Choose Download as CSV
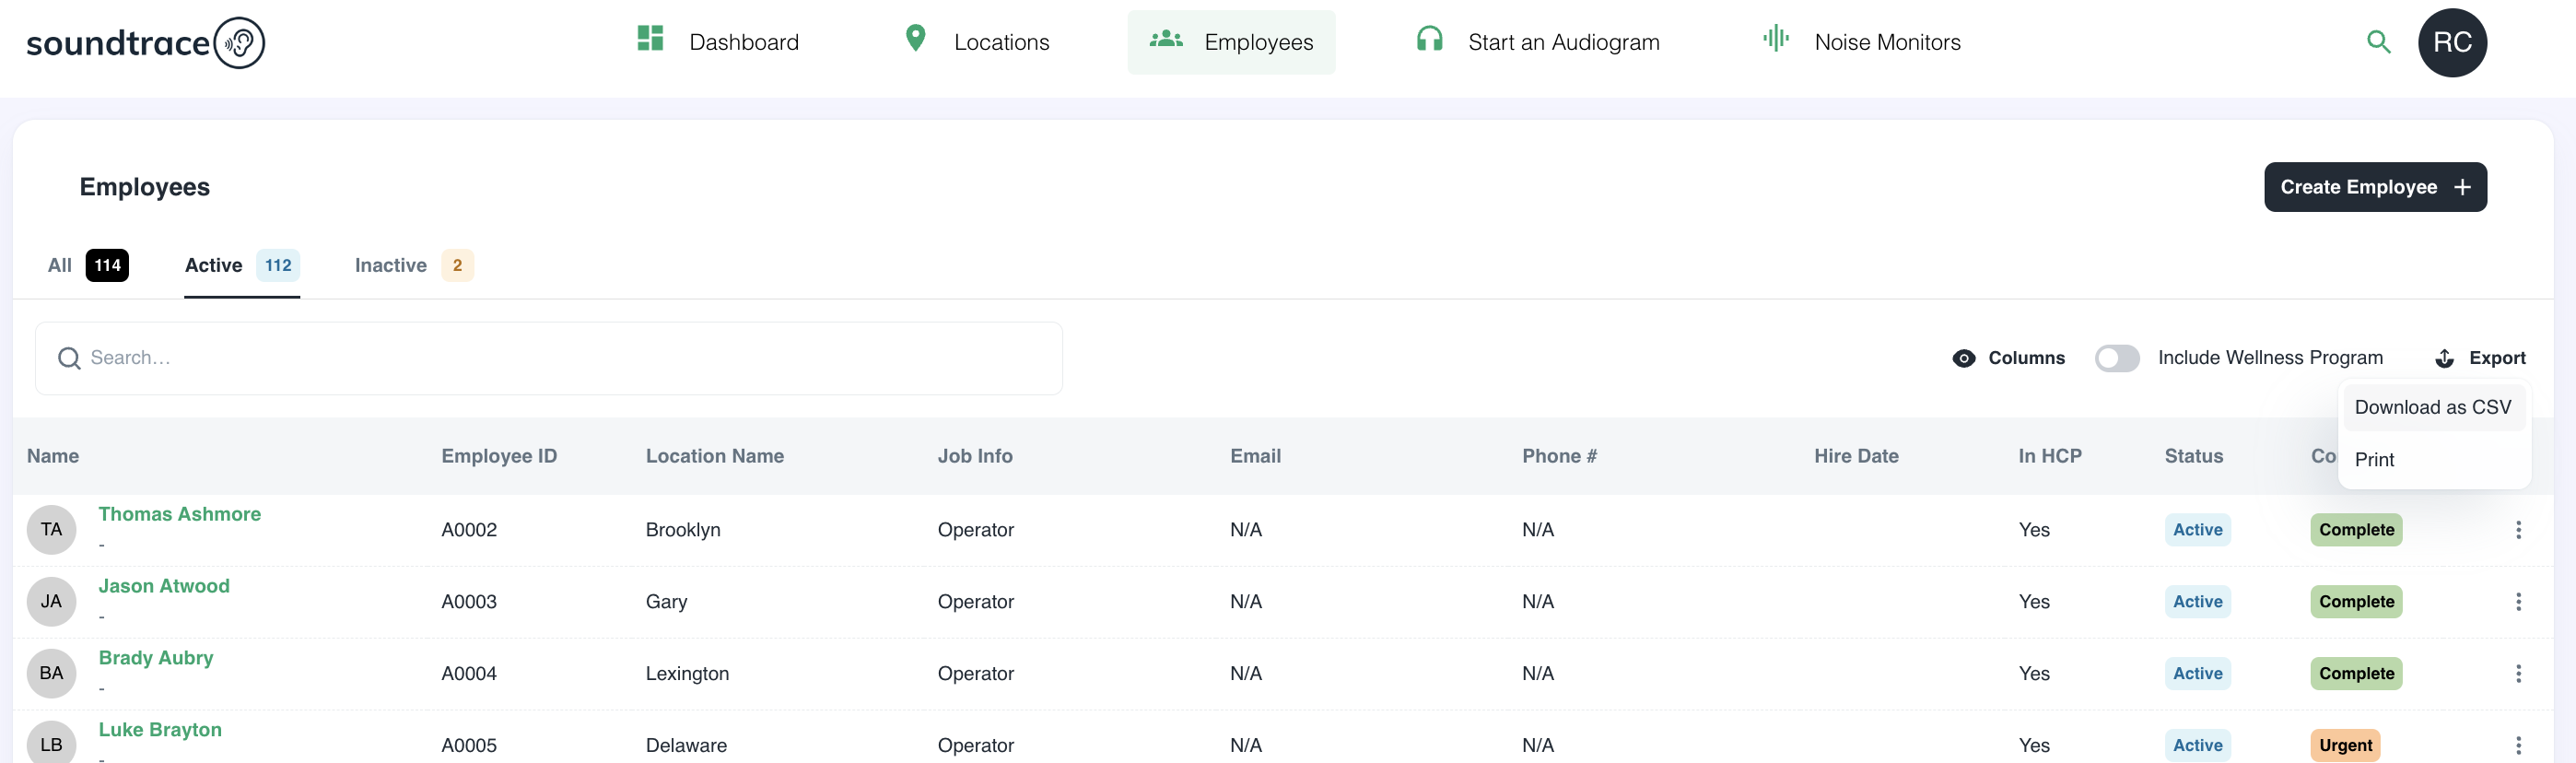Screen dimensions: 2576x763 pos(2432,408)
